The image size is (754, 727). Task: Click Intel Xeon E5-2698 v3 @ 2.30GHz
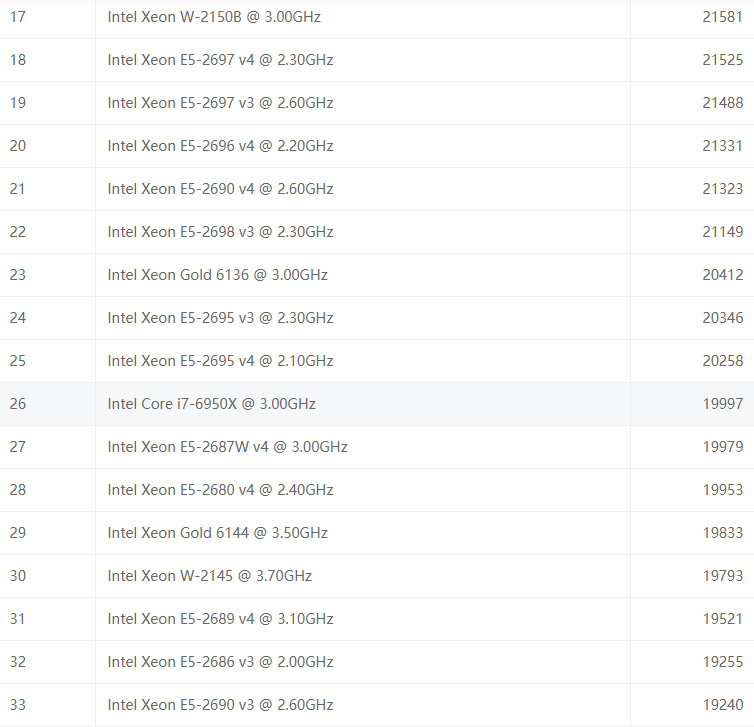point(220,232)
